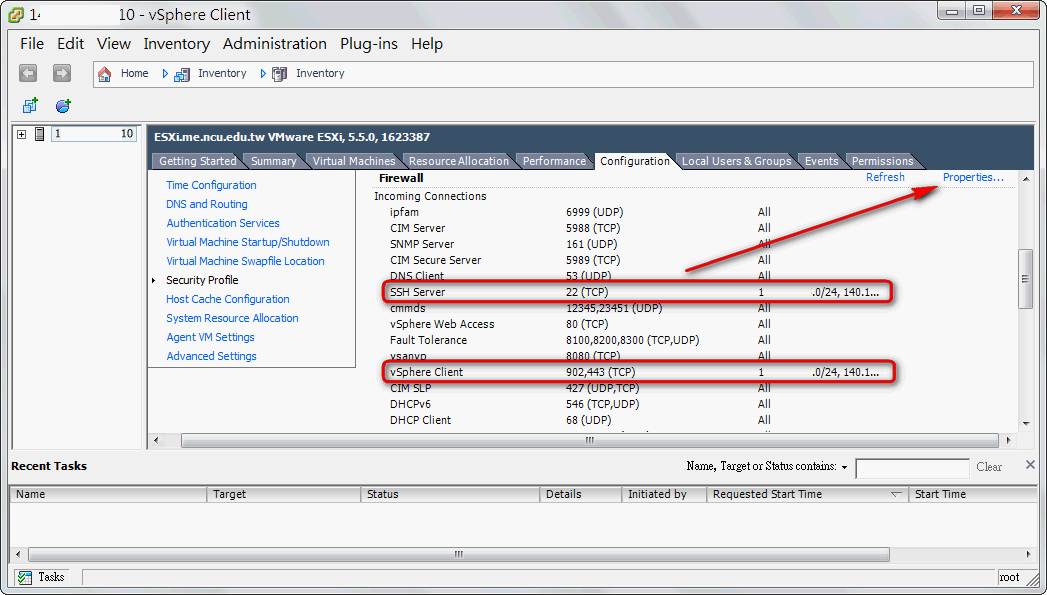Switch to Local Users & Groups tab
The width and height of the screenshot is (1047, 595).
click(x=736, y=161)
